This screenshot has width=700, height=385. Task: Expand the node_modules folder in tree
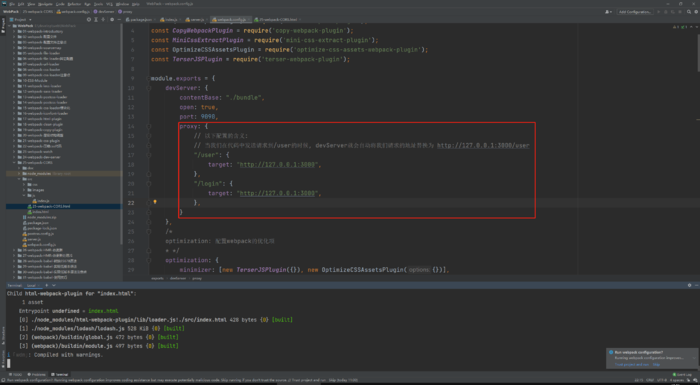[19, 173]
